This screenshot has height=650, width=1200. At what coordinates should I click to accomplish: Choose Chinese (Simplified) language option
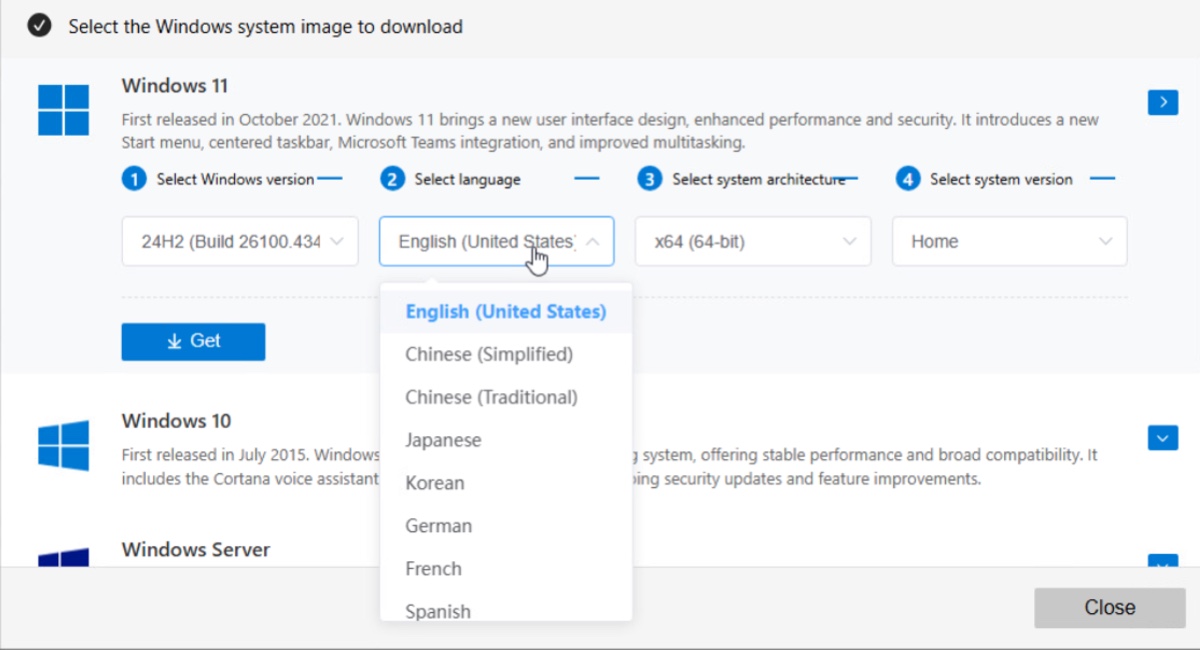tap(489, 354)
